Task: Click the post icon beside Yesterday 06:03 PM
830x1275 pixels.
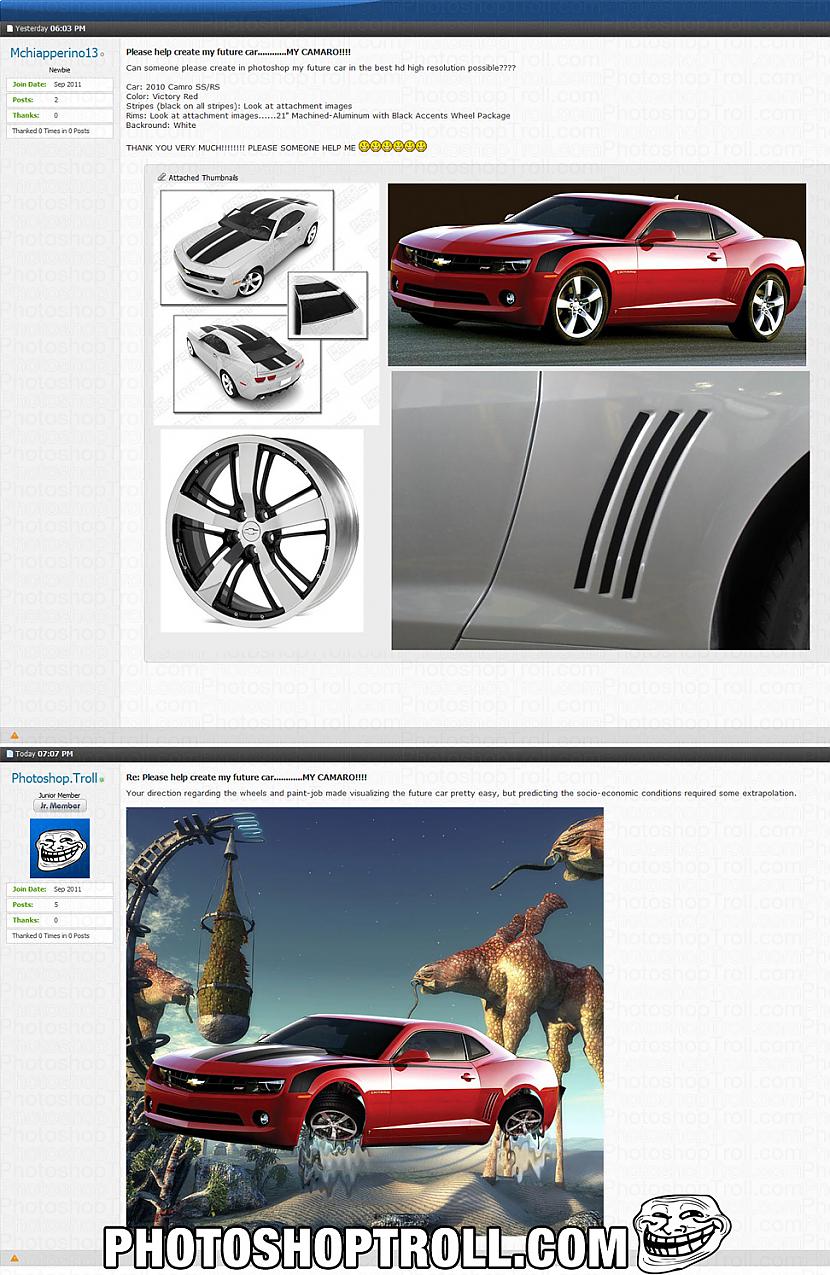Action: coord(9,28)
